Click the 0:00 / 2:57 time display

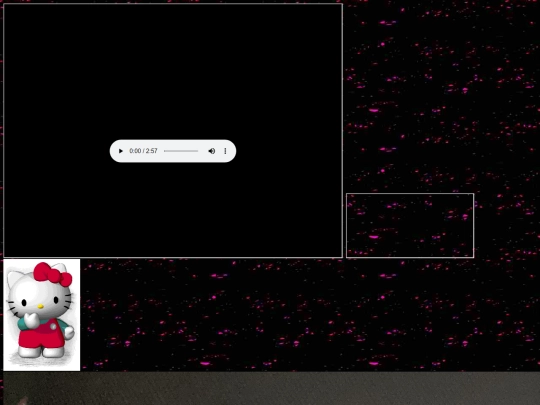point(143,151)
